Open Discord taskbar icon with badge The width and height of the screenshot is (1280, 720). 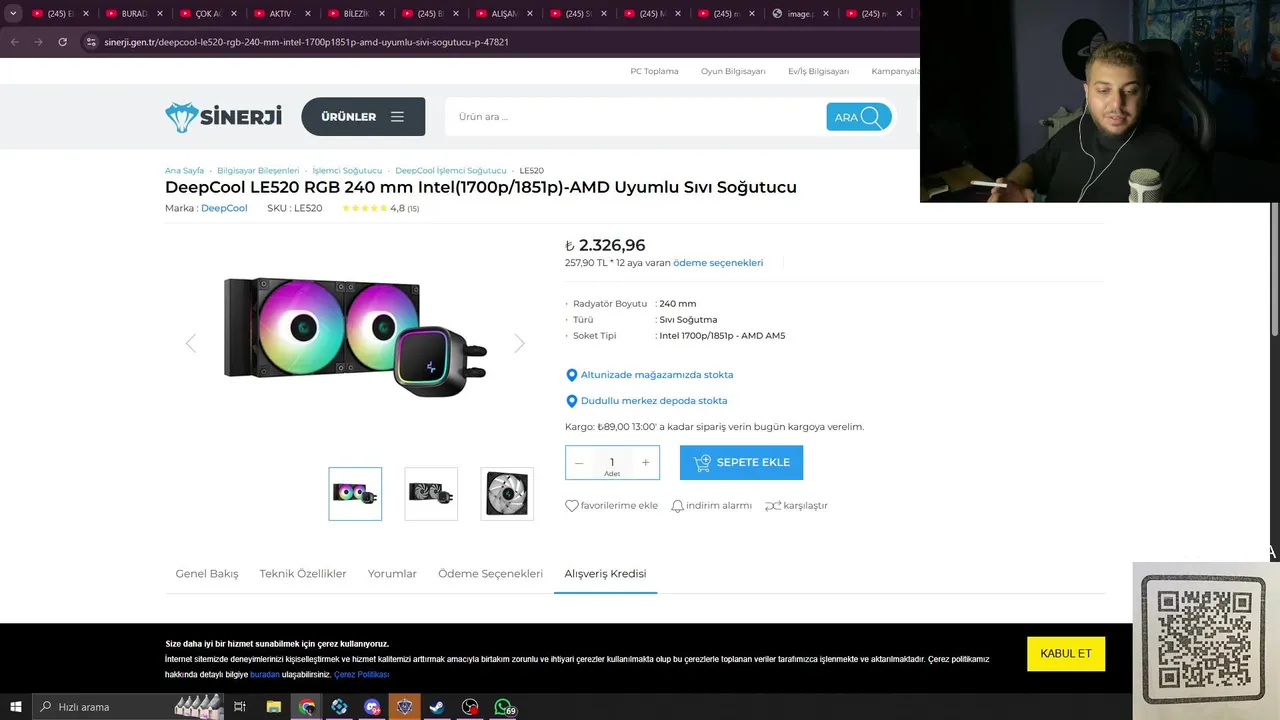point(372,707)
